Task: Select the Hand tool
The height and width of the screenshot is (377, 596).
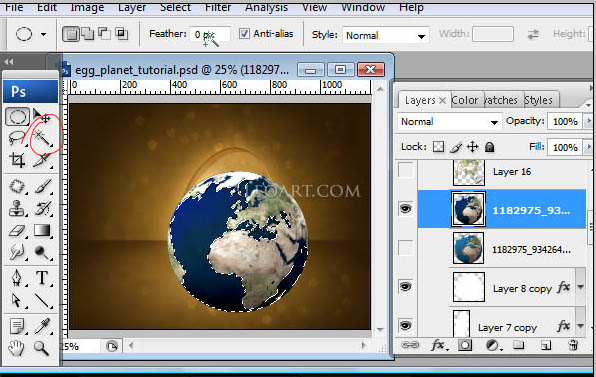Action: (x=16, y=348)
